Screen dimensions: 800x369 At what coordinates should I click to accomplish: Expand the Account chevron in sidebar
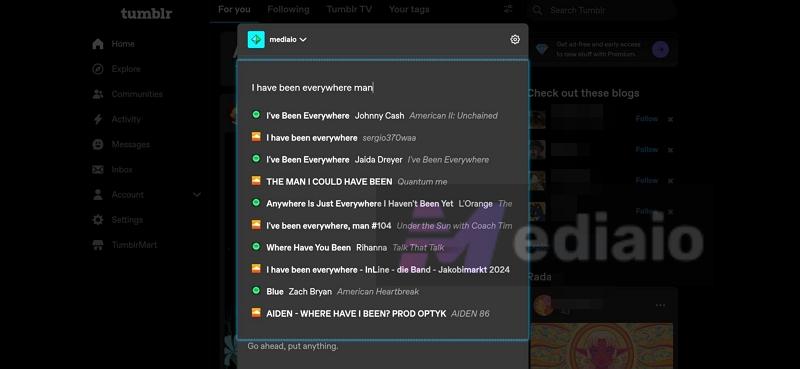coord(197,194)
